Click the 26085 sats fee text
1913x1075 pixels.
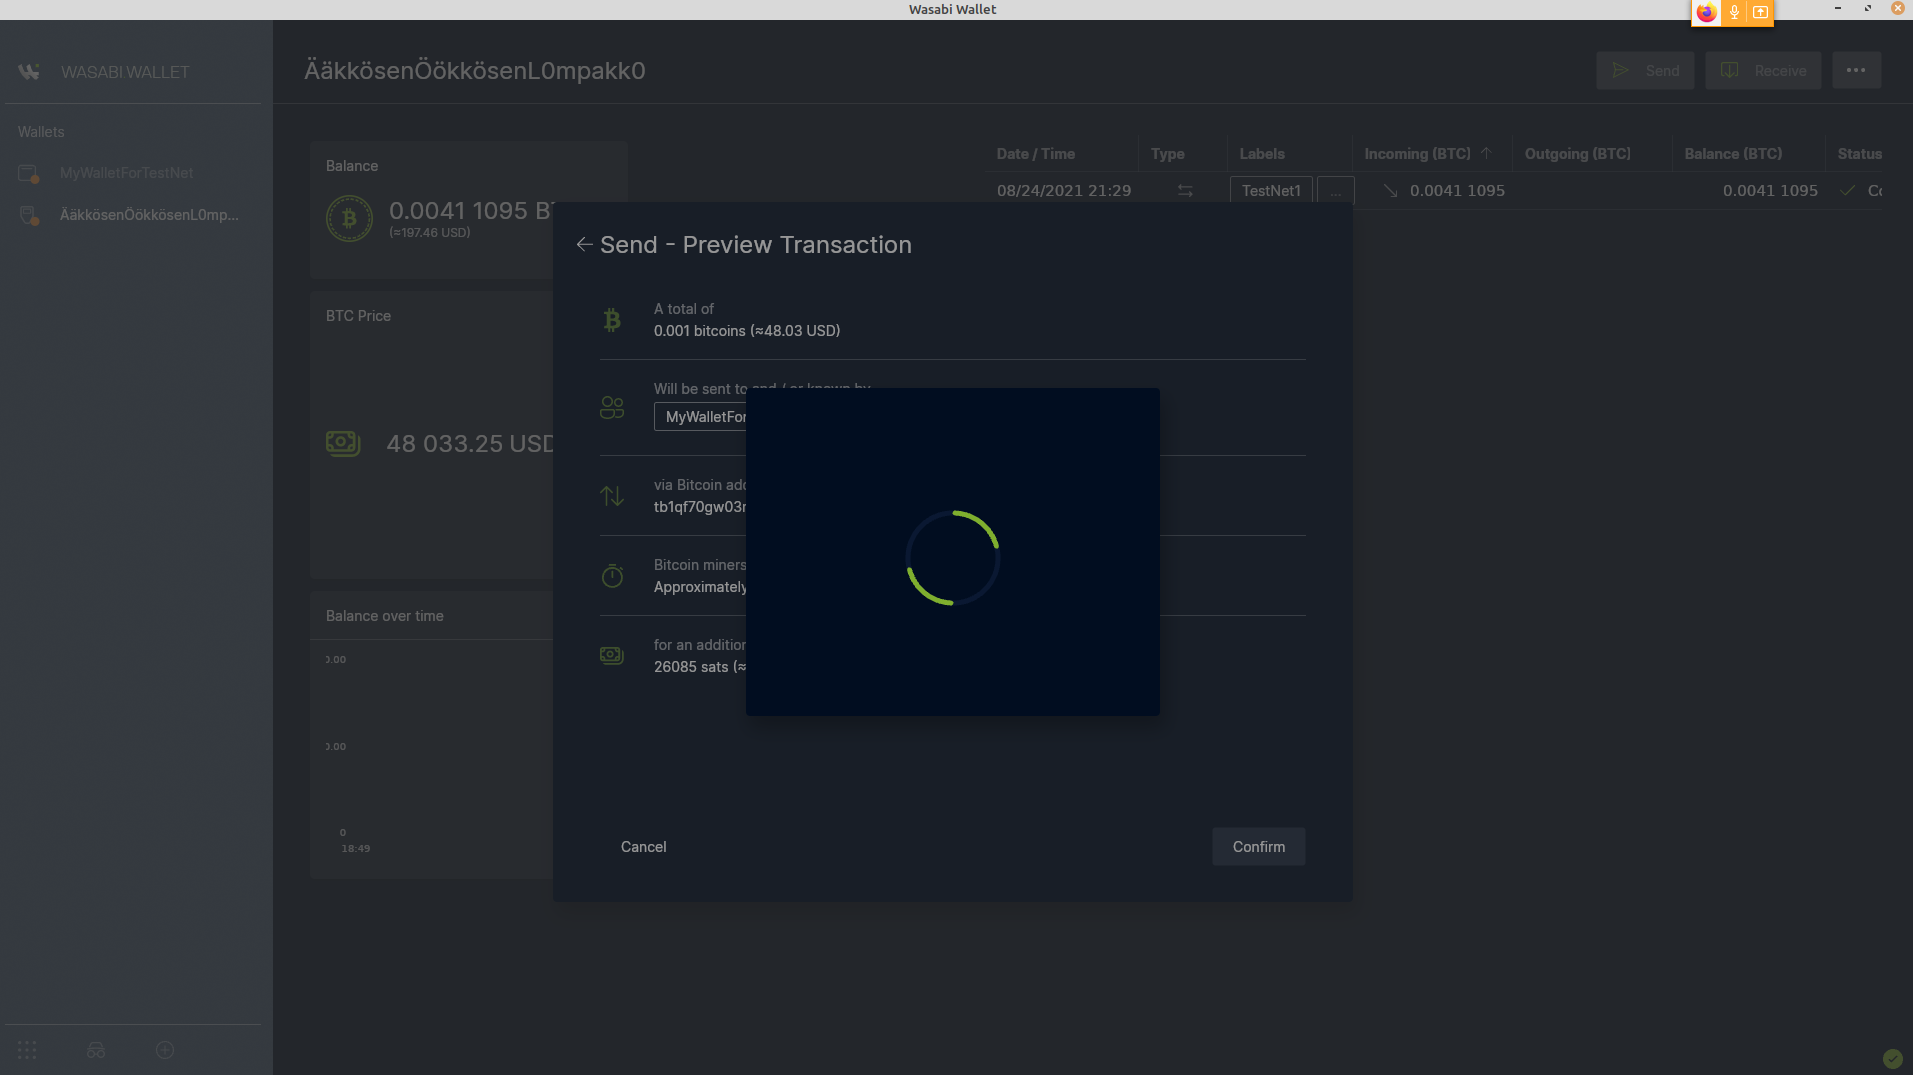point(700,667)
